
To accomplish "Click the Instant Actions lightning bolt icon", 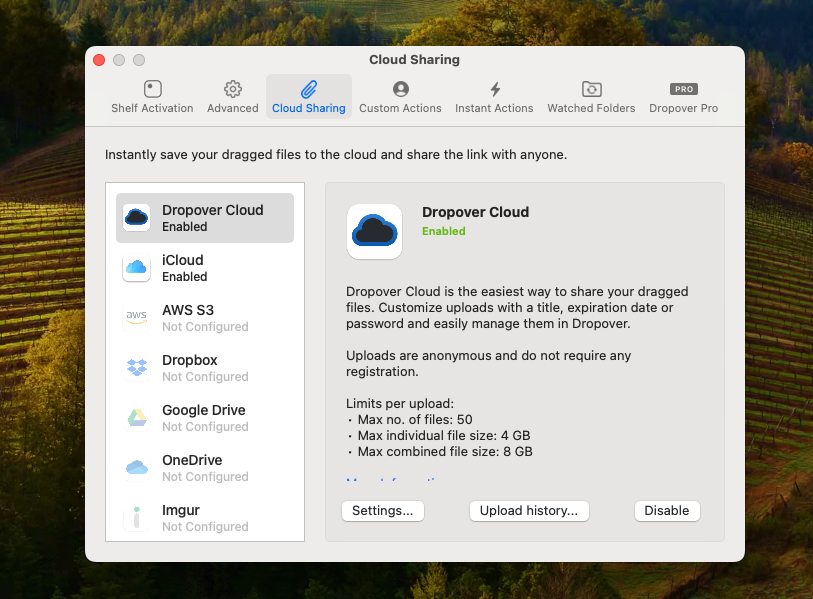I will (494, 89).
